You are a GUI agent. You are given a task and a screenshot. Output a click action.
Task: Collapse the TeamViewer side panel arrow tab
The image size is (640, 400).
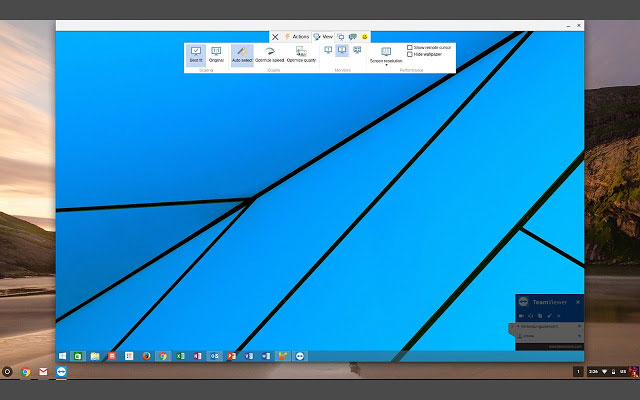coord(511,327)
